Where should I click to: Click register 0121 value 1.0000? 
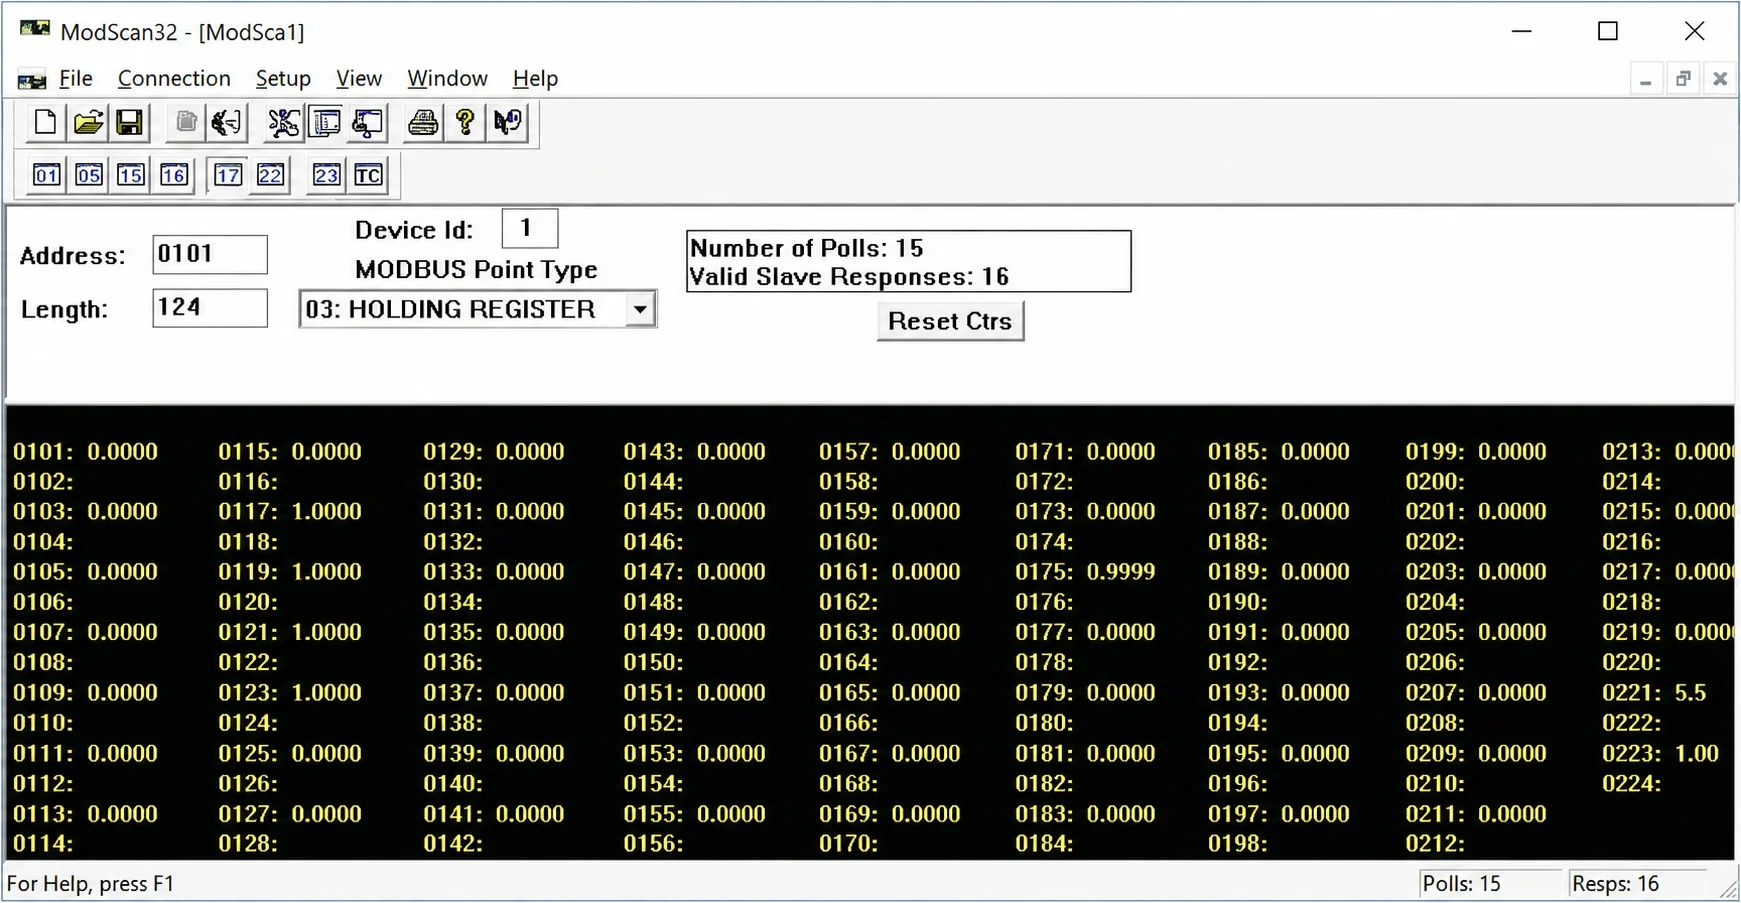(x=326, y=632)
